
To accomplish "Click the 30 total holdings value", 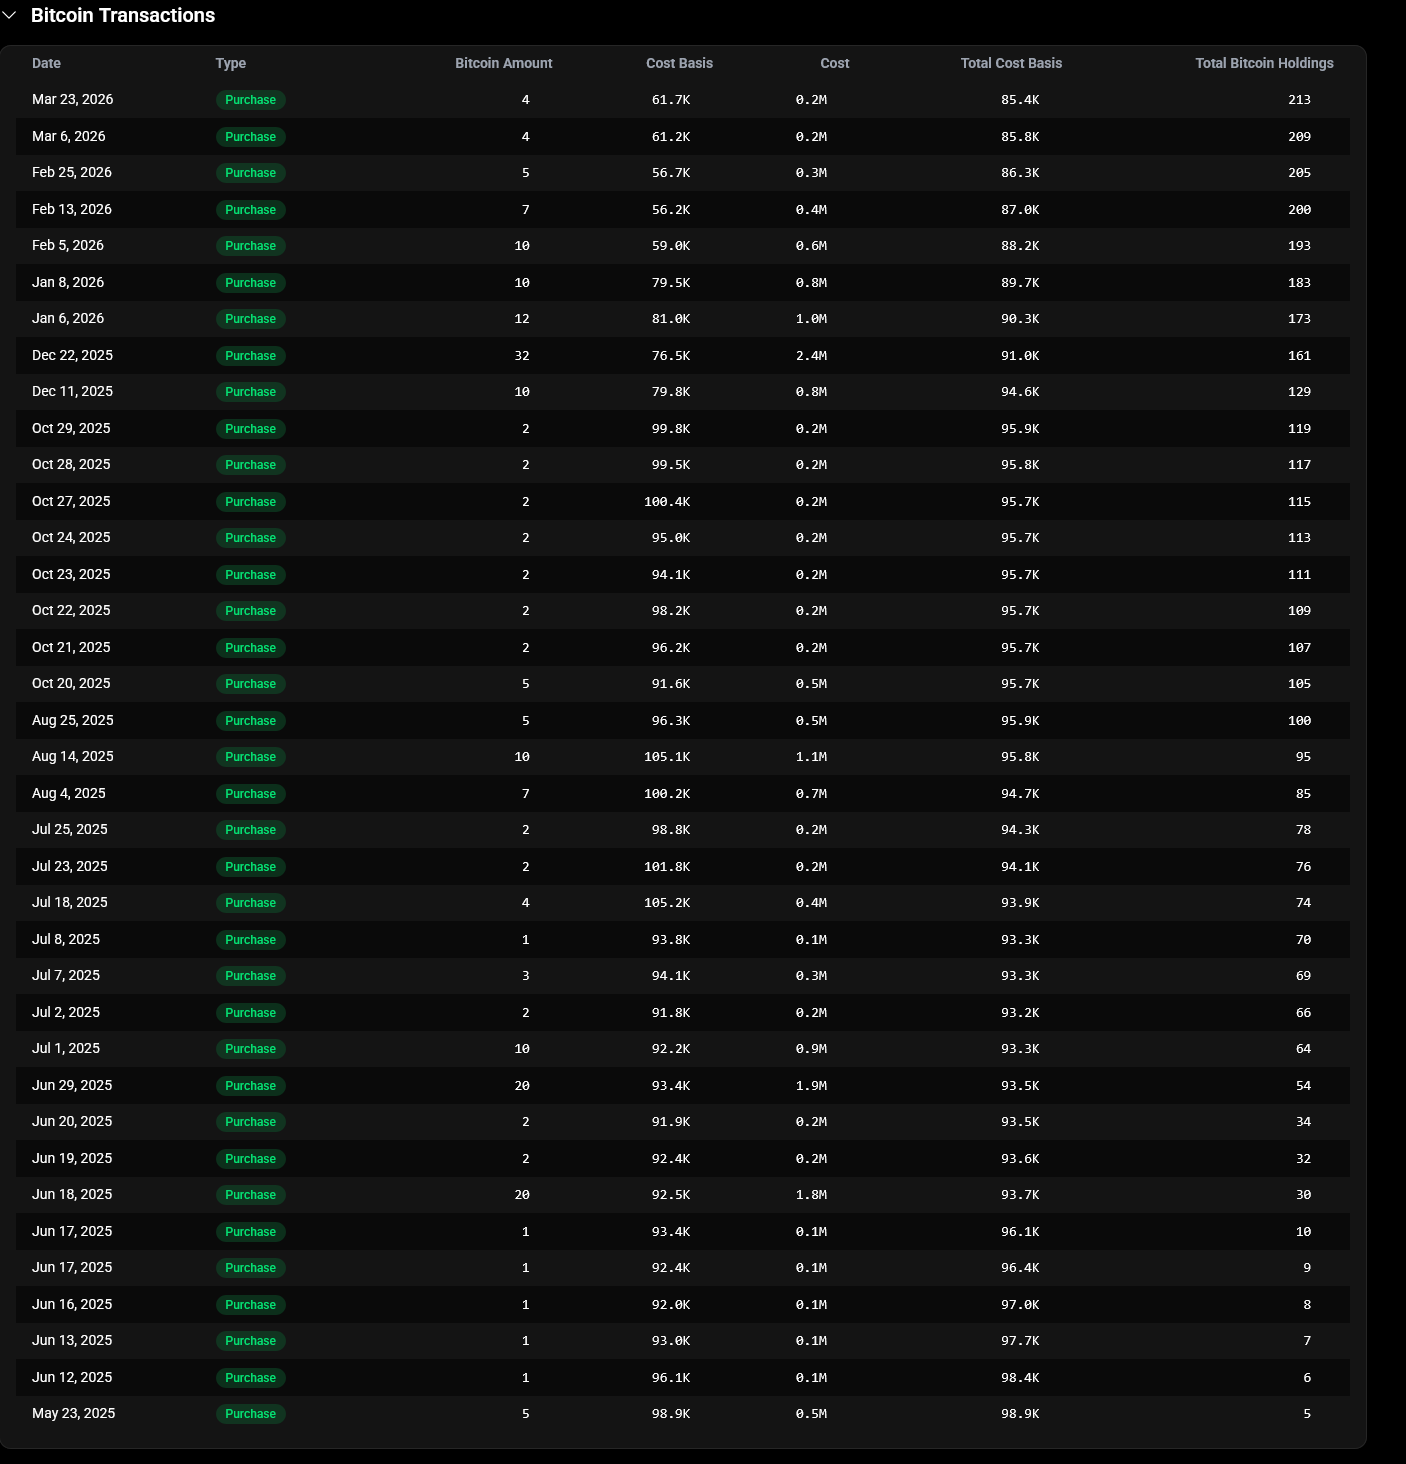I will pyautogui.click(x=1303, y=1195).
